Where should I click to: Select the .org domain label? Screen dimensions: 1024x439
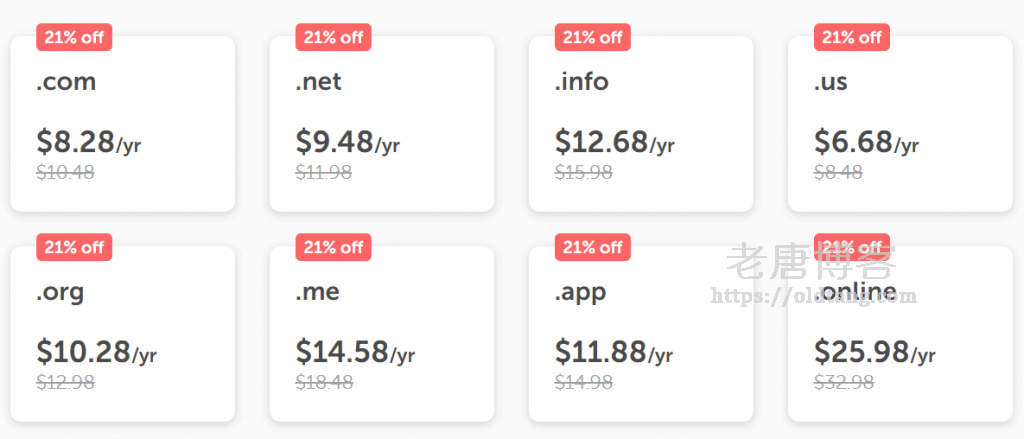60,292
